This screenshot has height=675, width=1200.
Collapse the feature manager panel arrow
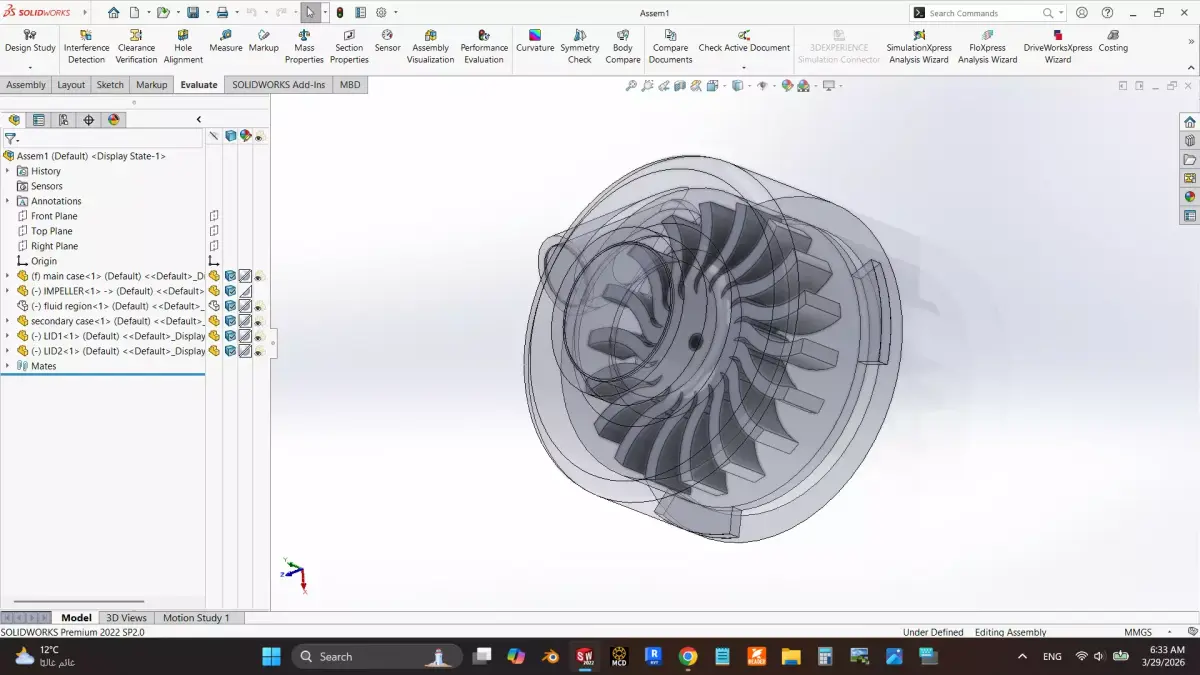click(x=198, y=120)
